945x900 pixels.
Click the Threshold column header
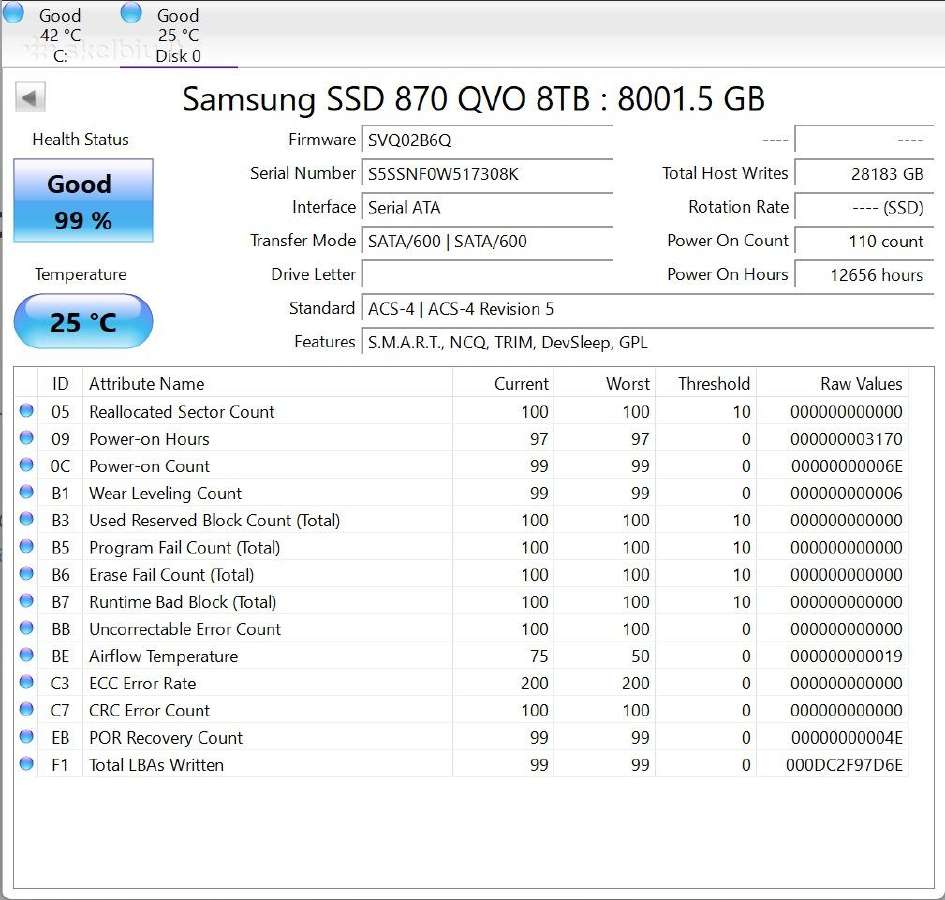706,384
